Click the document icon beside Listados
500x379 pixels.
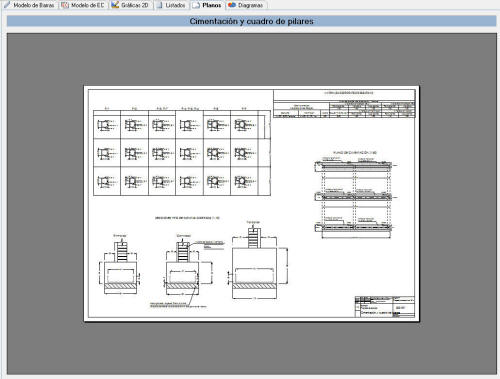click(x=160, y=5)
